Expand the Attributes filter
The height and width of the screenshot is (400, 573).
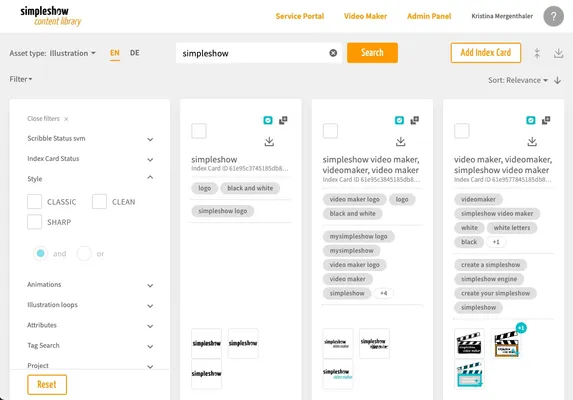pos(90,325)
